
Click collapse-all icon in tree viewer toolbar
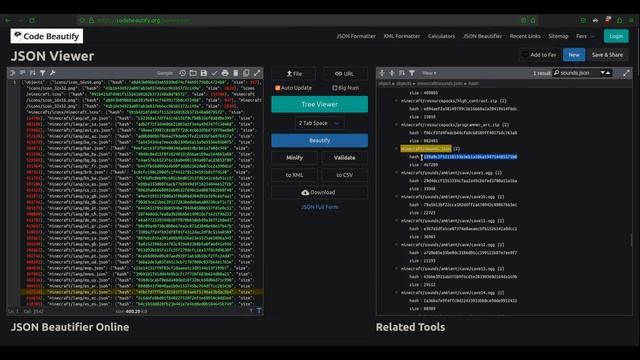coord(392,73)
